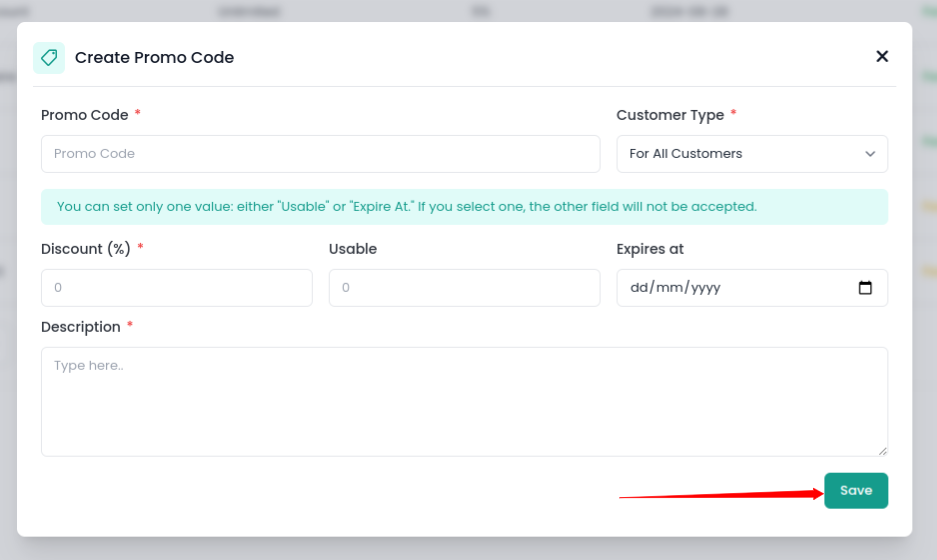This screenshot has width=937, height=560.
Task: Select the day segment of Expires at
Action: [x=639, y=288]
